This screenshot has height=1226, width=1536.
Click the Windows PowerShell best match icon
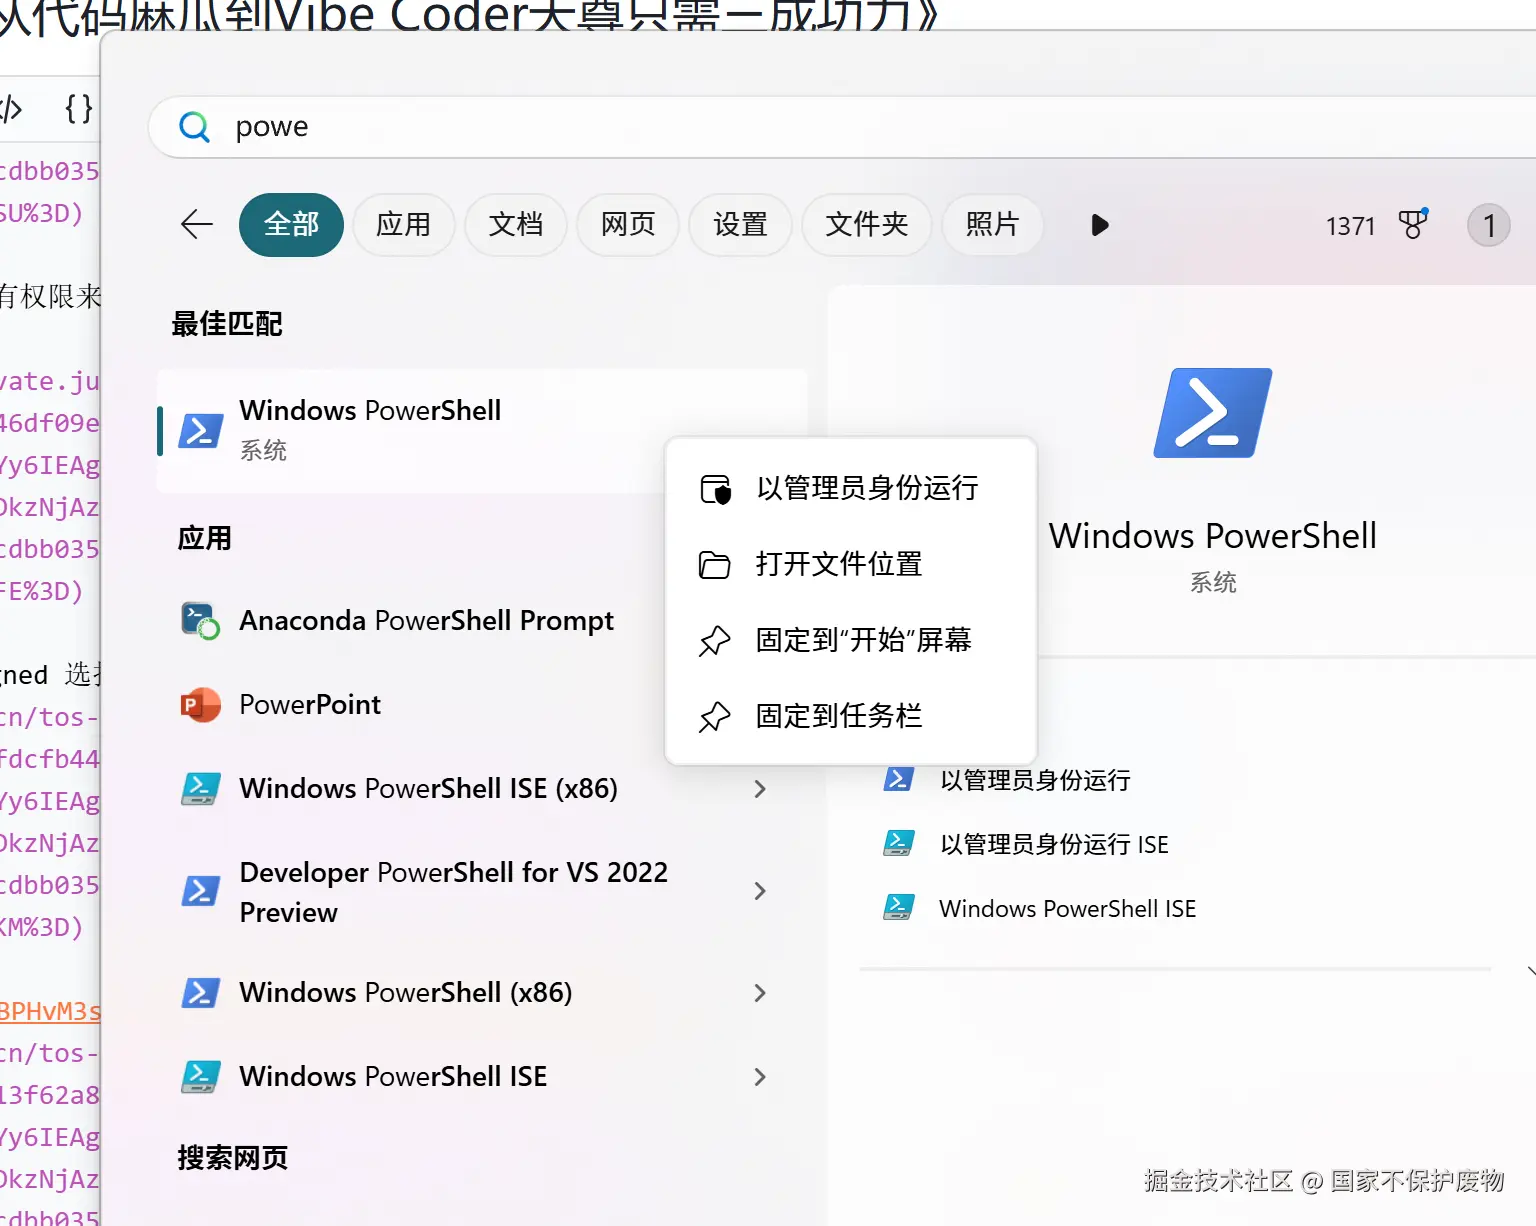pyautogui.click(x=200, y=431)
